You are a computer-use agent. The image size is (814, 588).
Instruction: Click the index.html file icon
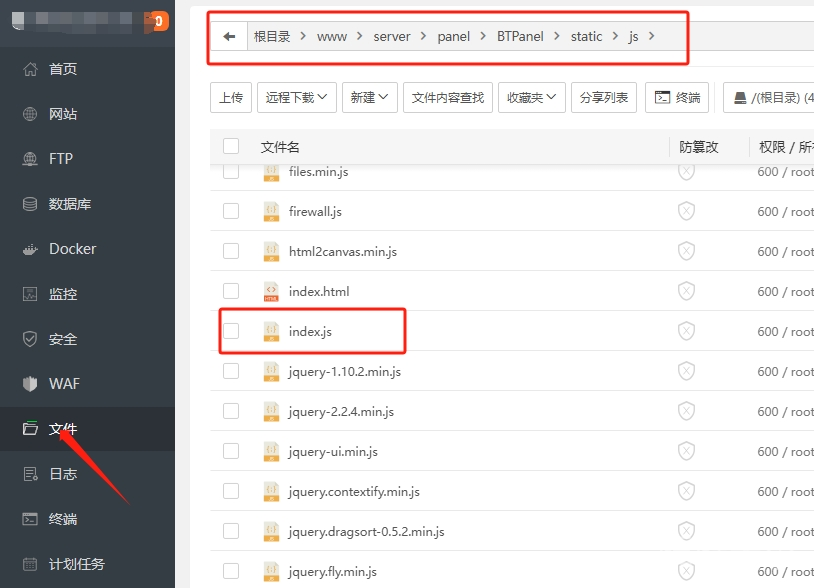pyautogui.click(x=271, y=291)
